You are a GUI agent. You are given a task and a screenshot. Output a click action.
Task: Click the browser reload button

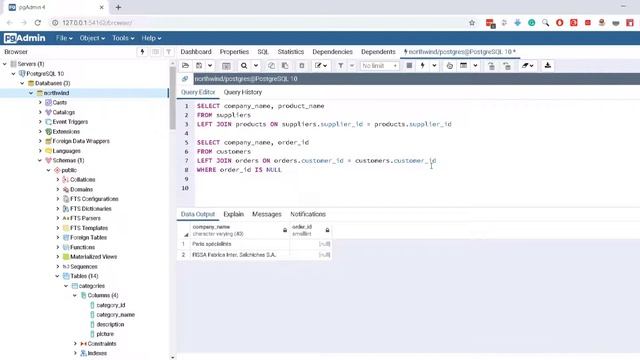click(x=38, y=23)
